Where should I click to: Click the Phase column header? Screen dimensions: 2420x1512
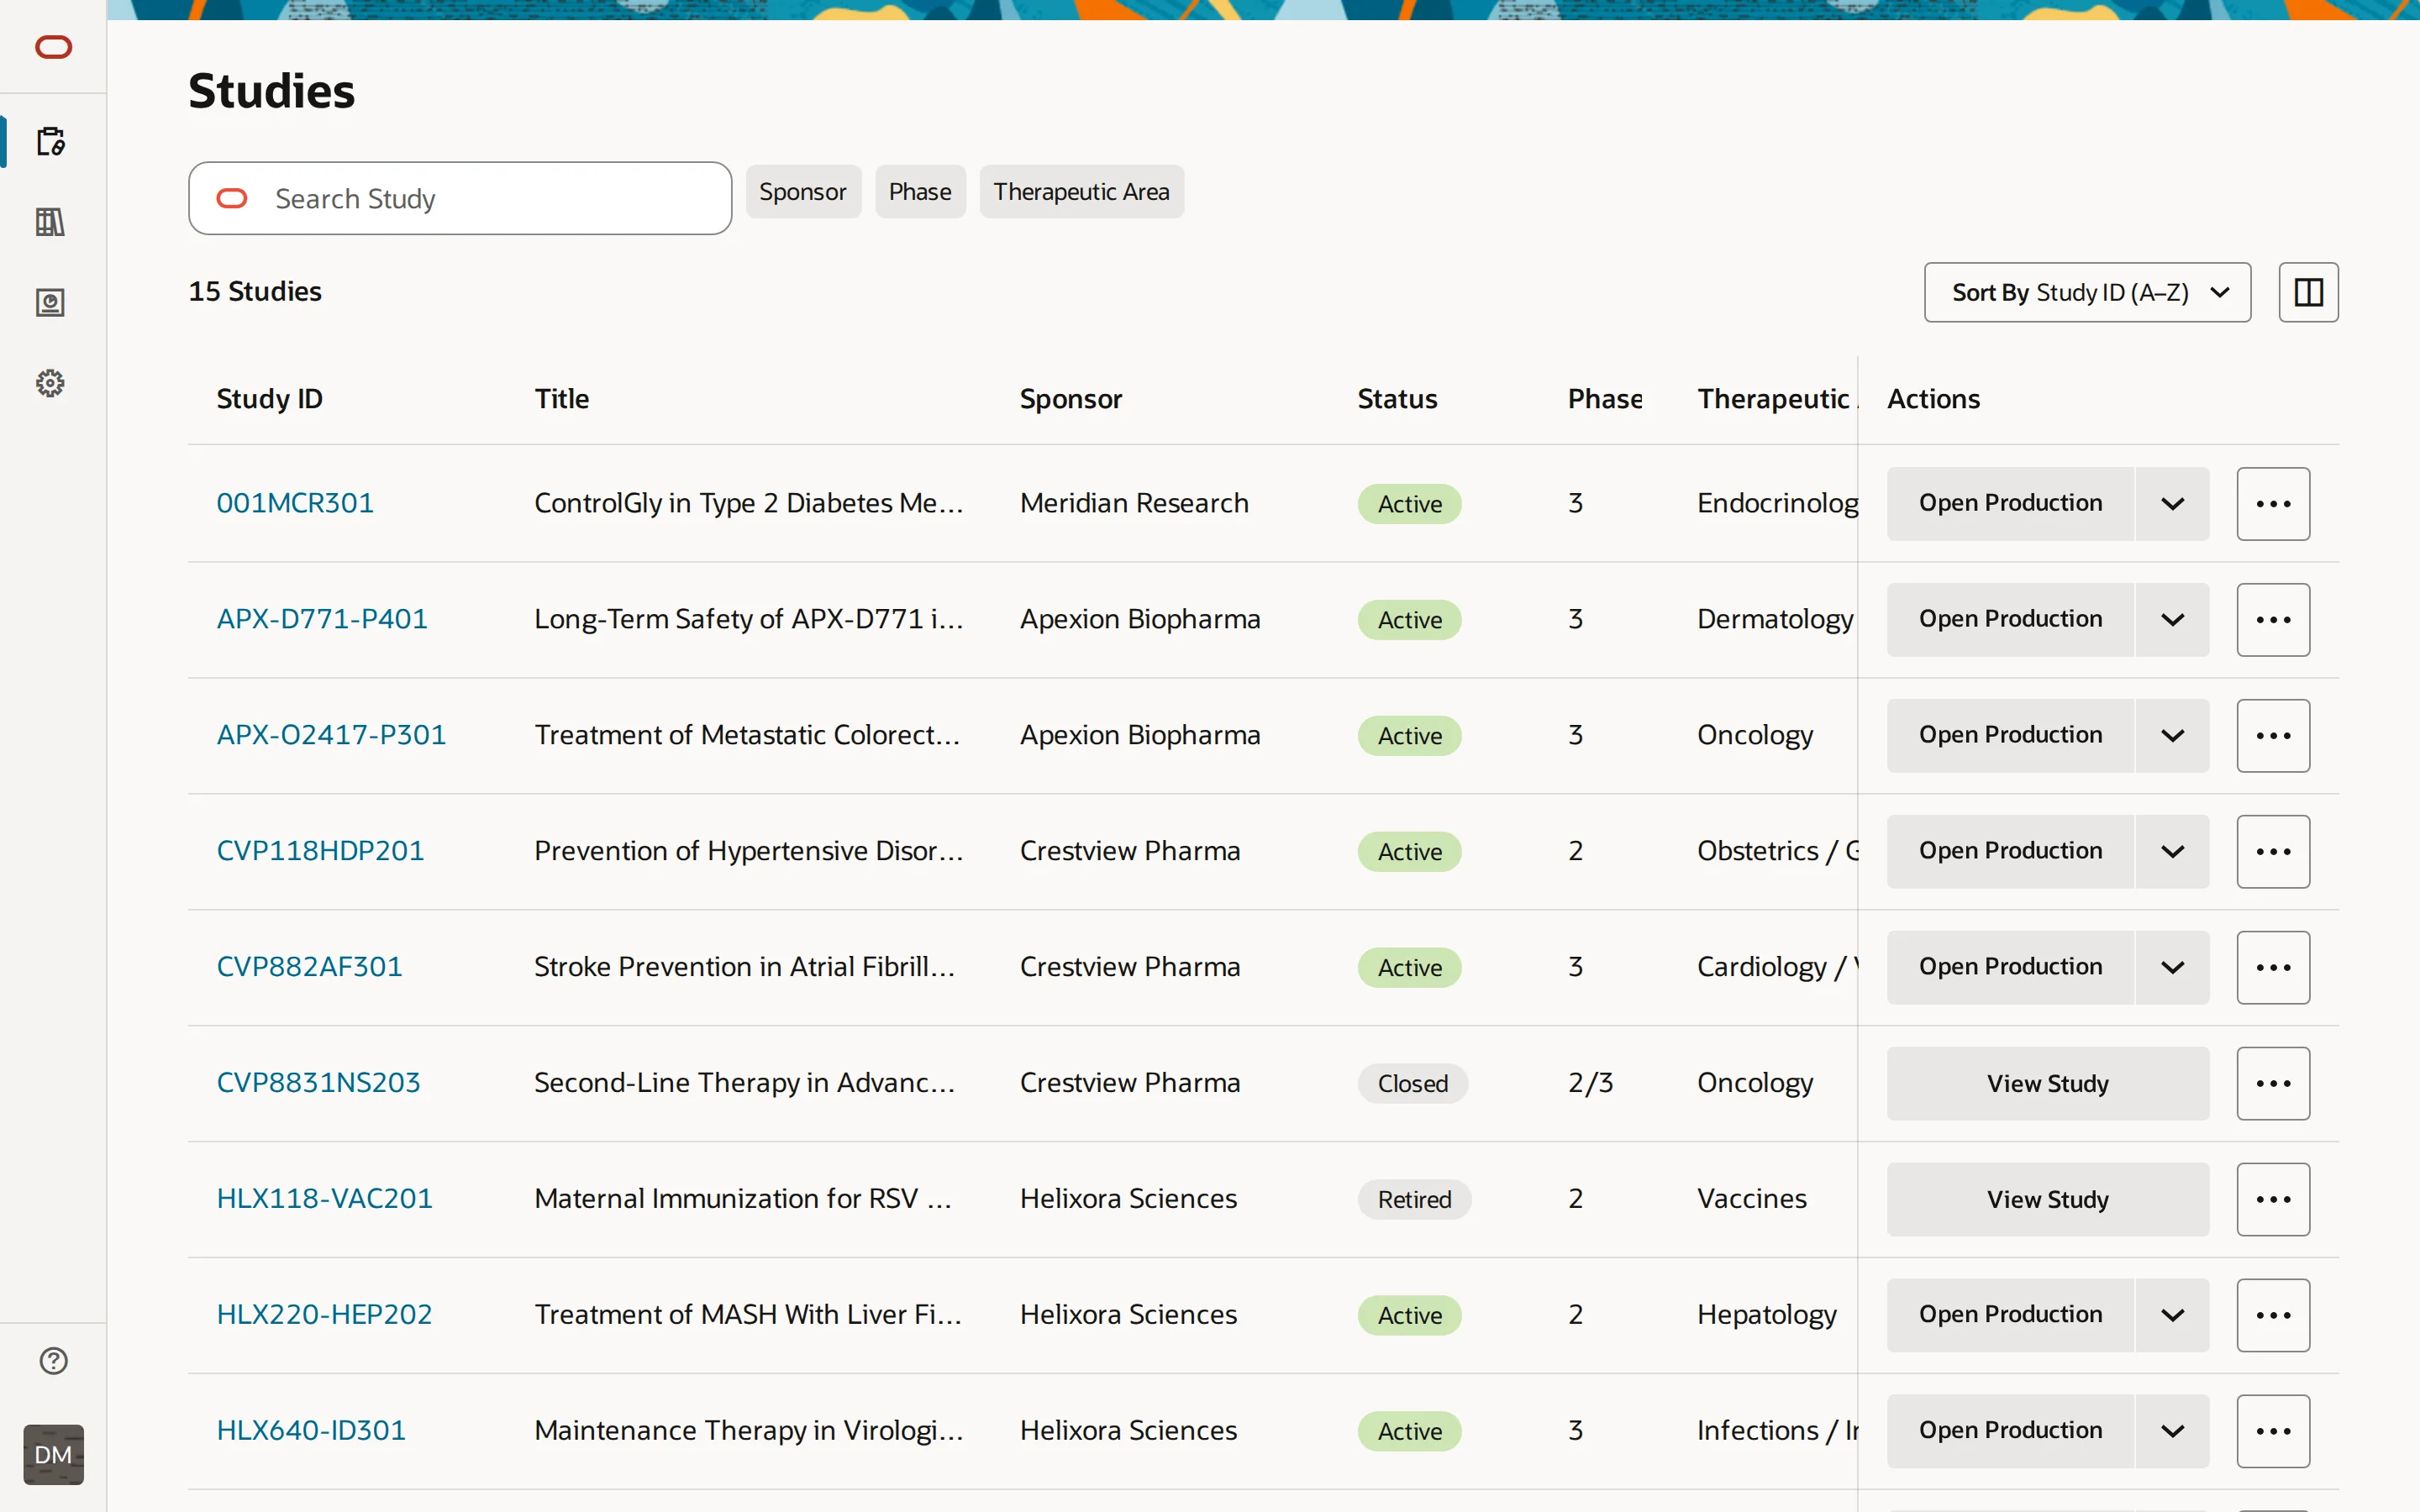pyautogui.click(x=1604, y=399)
